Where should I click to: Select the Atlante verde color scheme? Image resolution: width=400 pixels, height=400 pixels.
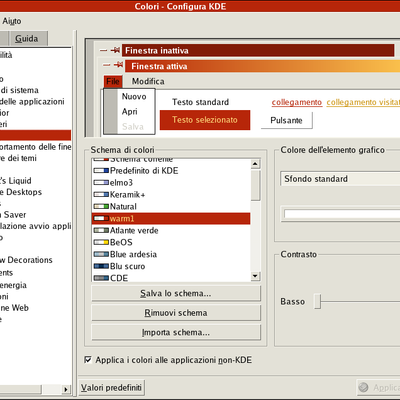pos(171,230)
